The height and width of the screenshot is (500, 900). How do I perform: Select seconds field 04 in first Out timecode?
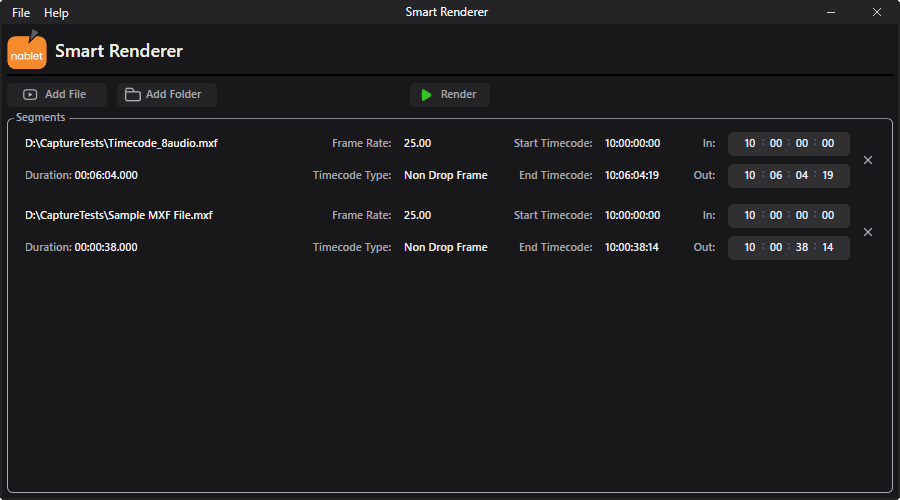(802, 175)
